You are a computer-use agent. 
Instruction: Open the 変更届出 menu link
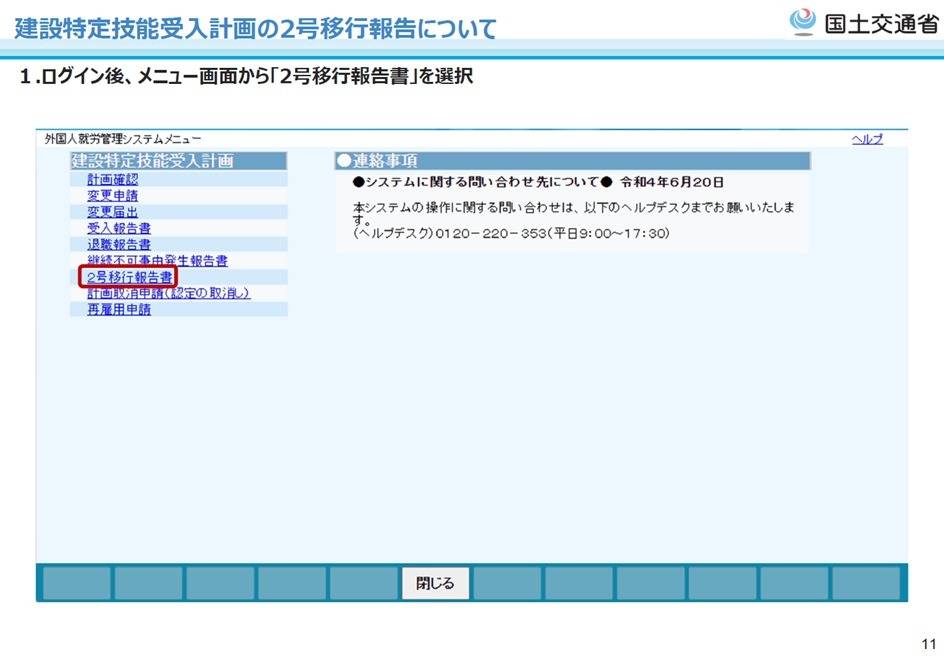112,212
